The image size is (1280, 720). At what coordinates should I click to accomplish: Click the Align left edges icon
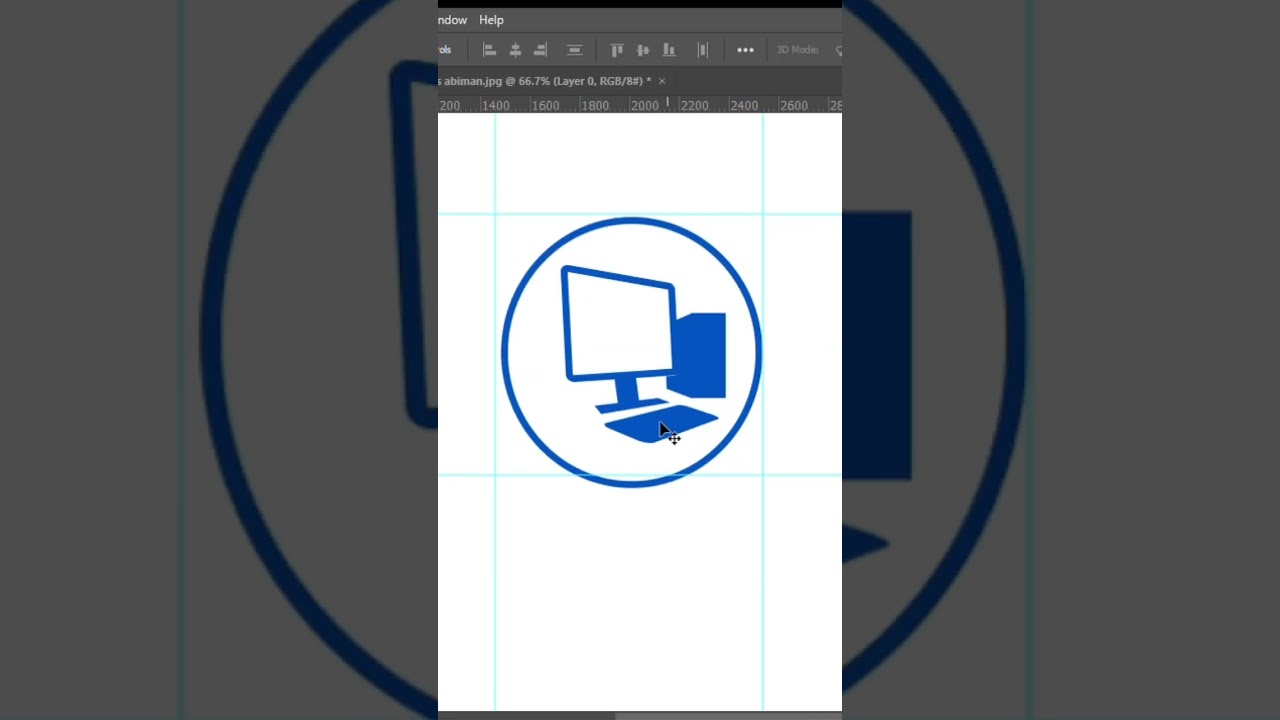point(490,50)
